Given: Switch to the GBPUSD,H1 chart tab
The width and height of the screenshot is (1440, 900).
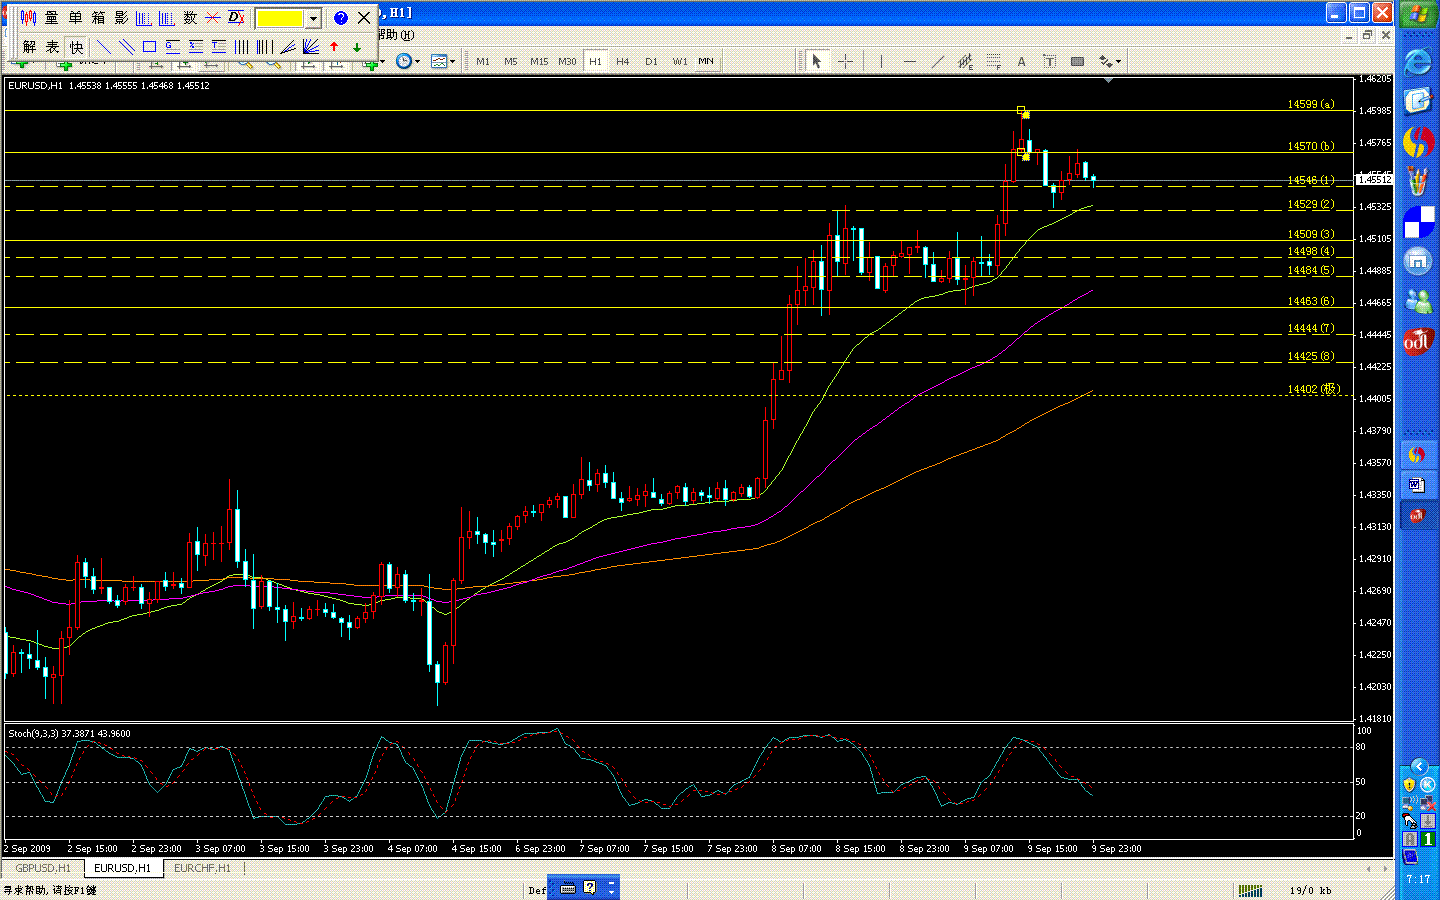Looking at the screenshot, I should click(43, 868).
